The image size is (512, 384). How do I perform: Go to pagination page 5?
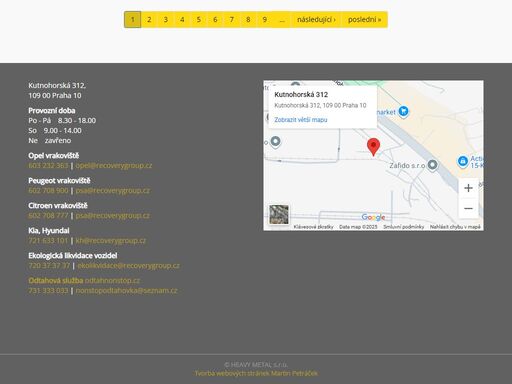click(x=199, y=20)
